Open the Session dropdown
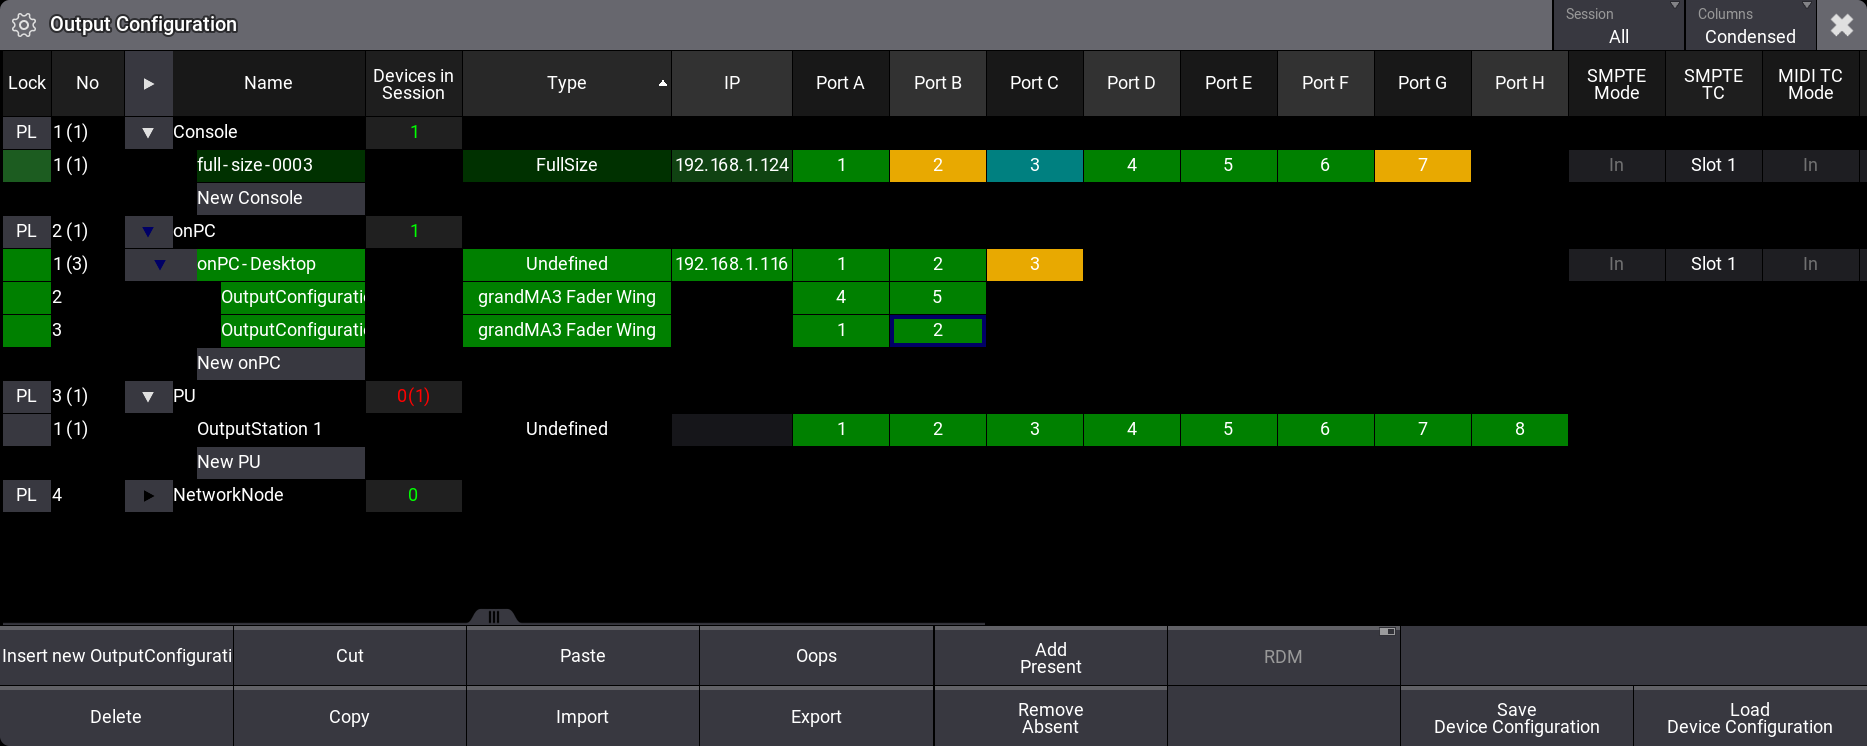 point(1618,26)
